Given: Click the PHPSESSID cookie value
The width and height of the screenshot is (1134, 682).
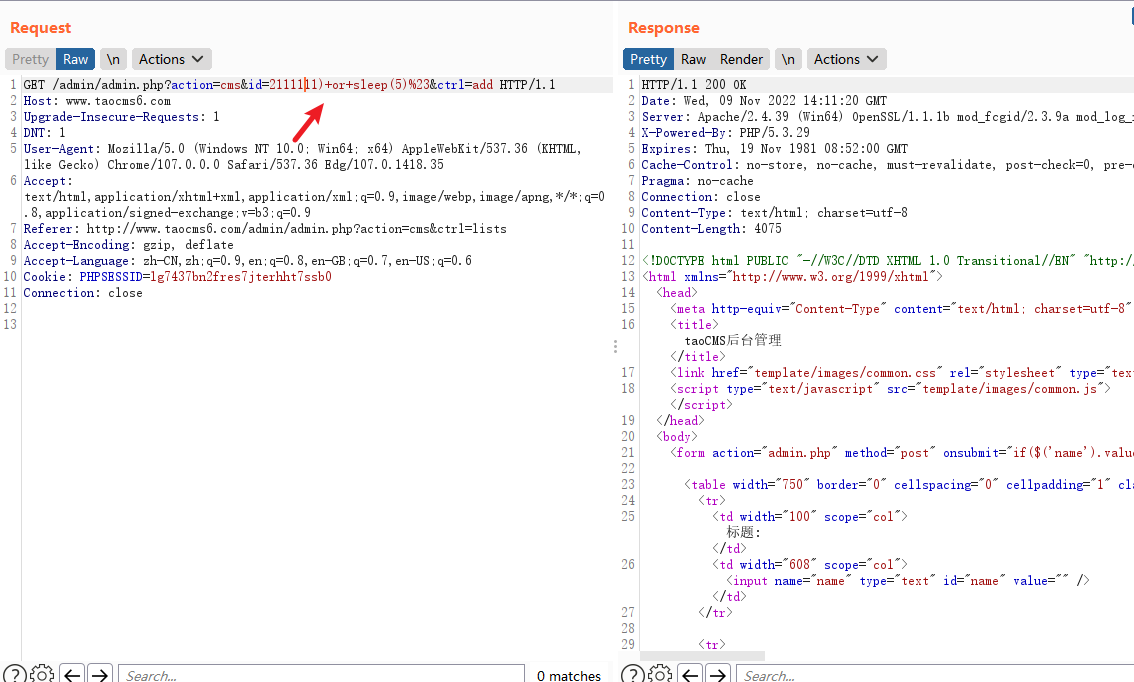Looking at the screenshot, I should pyautogui.click(x=241, y=277).
